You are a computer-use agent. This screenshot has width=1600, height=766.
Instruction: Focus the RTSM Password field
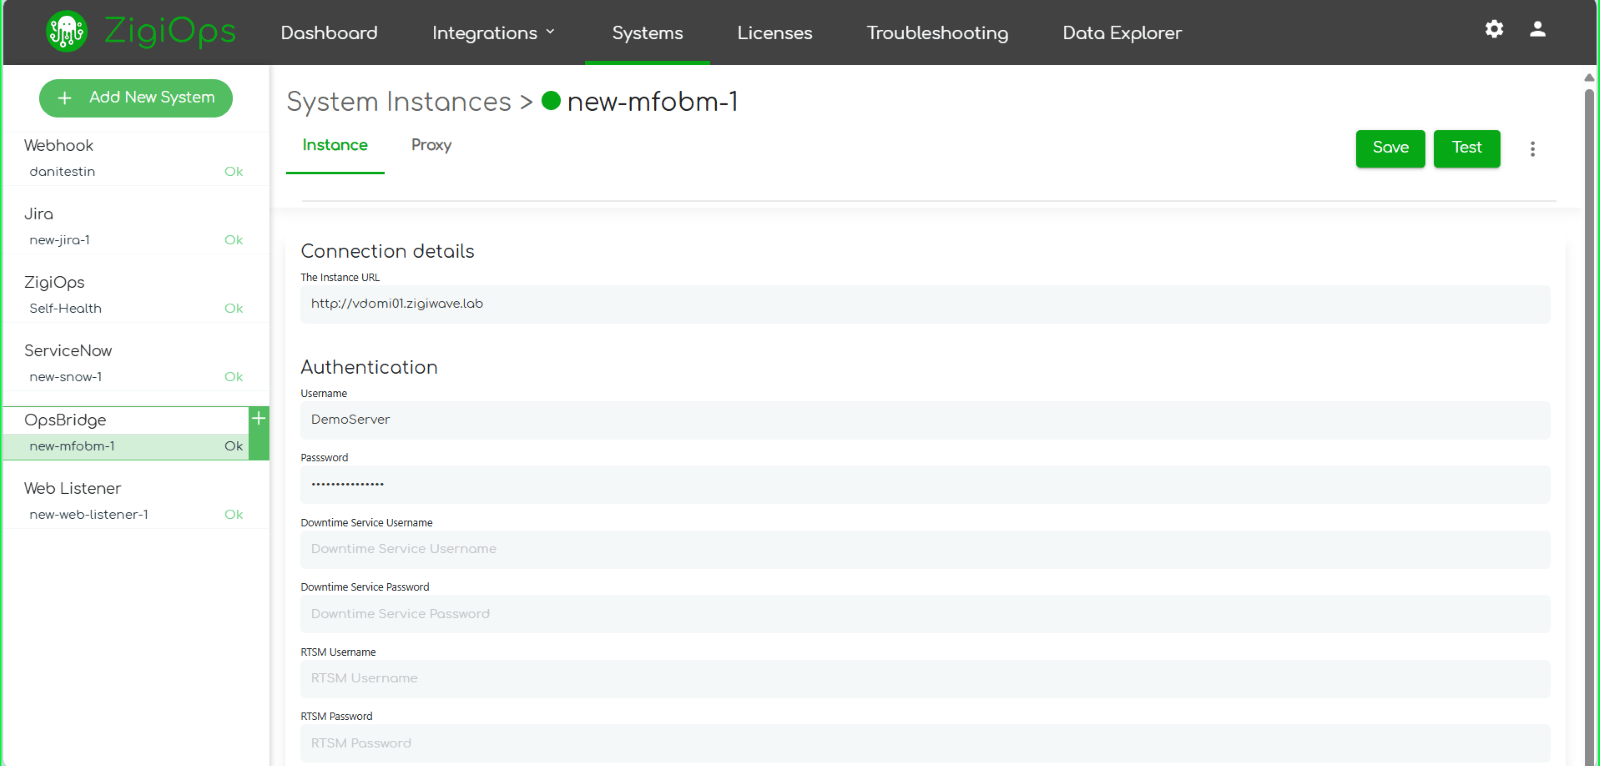pyautogui.click(x=925, y=743)
